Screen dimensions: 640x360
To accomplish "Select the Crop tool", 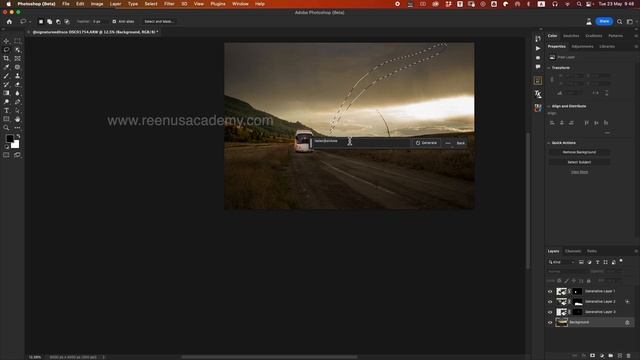I will click(6, 58).
